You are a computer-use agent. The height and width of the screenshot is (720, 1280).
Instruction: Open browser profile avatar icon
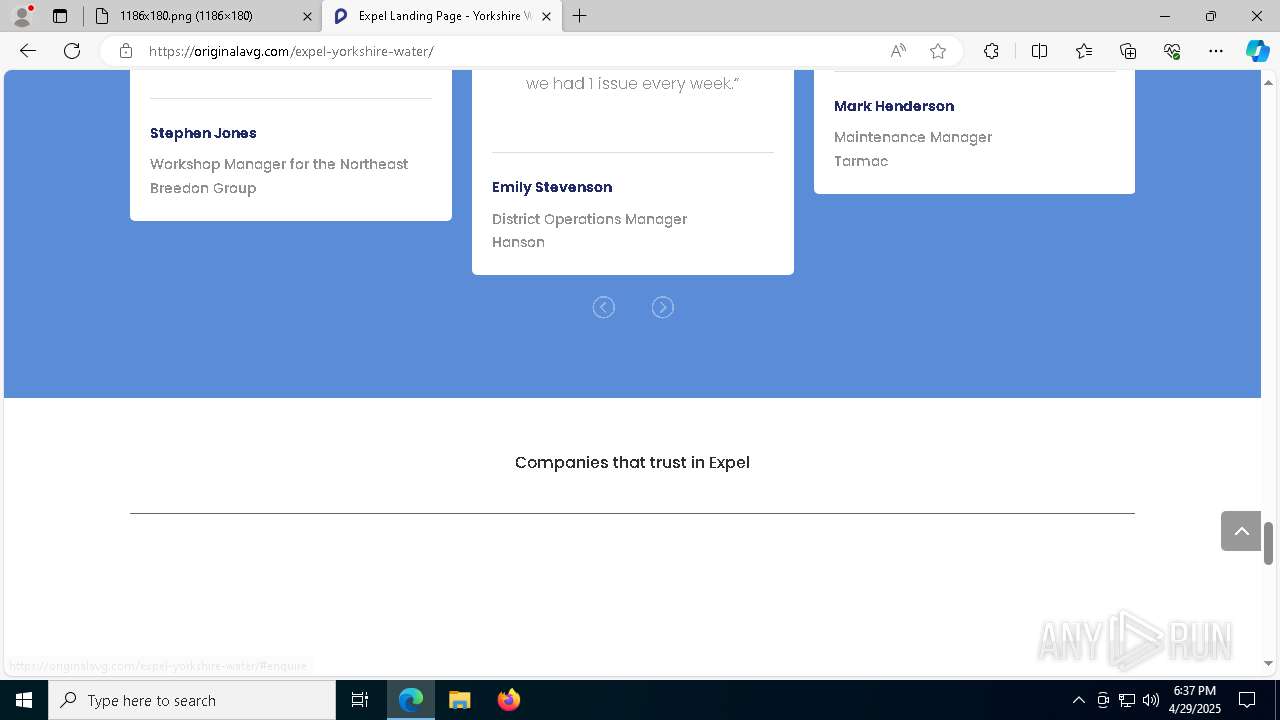[22, 15]
